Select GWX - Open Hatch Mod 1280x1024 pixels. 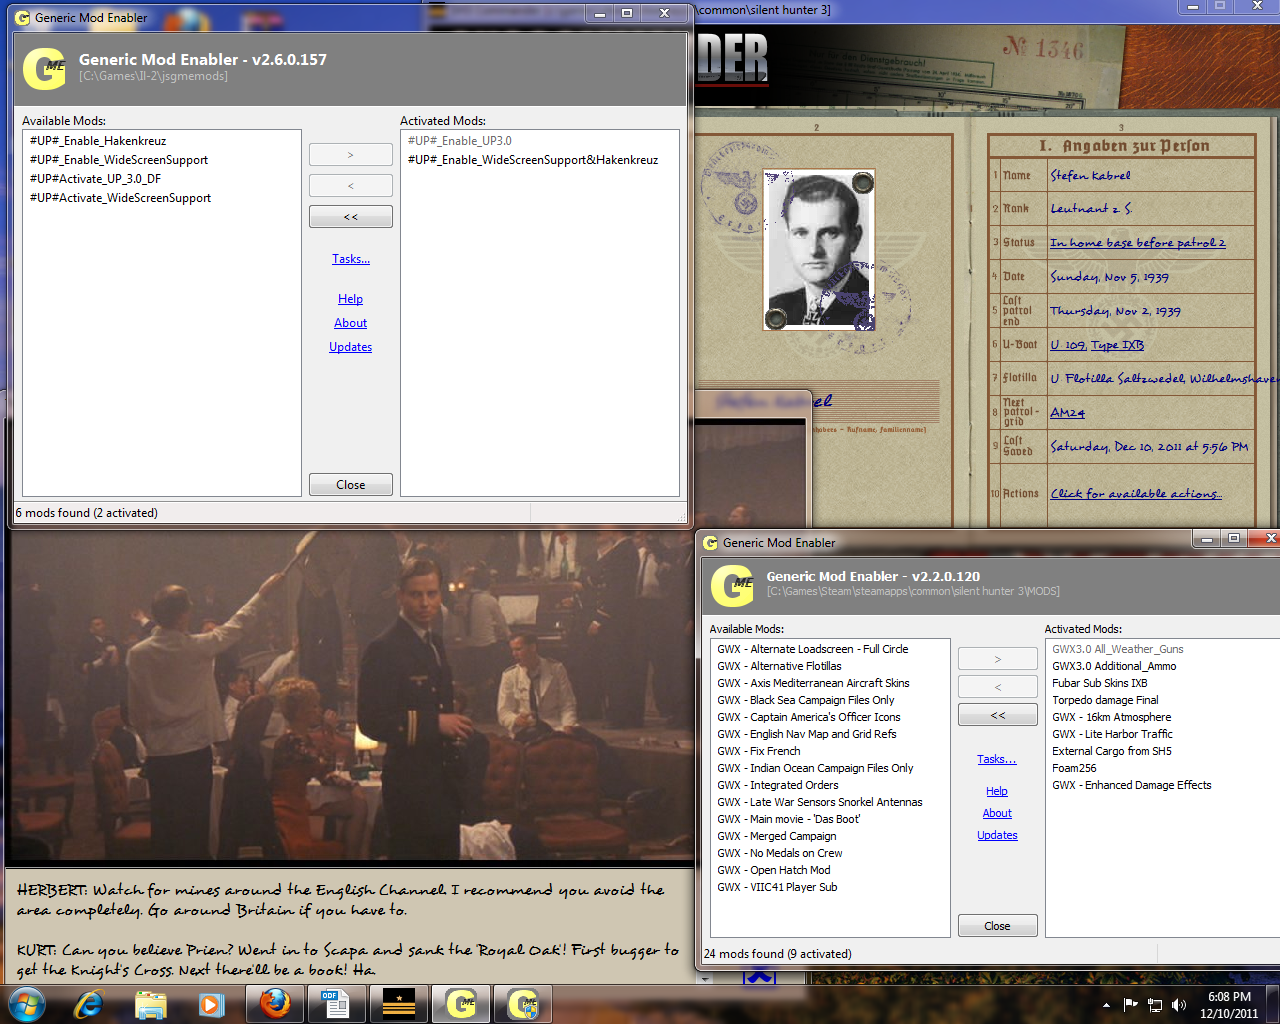(x=774, y=870)
